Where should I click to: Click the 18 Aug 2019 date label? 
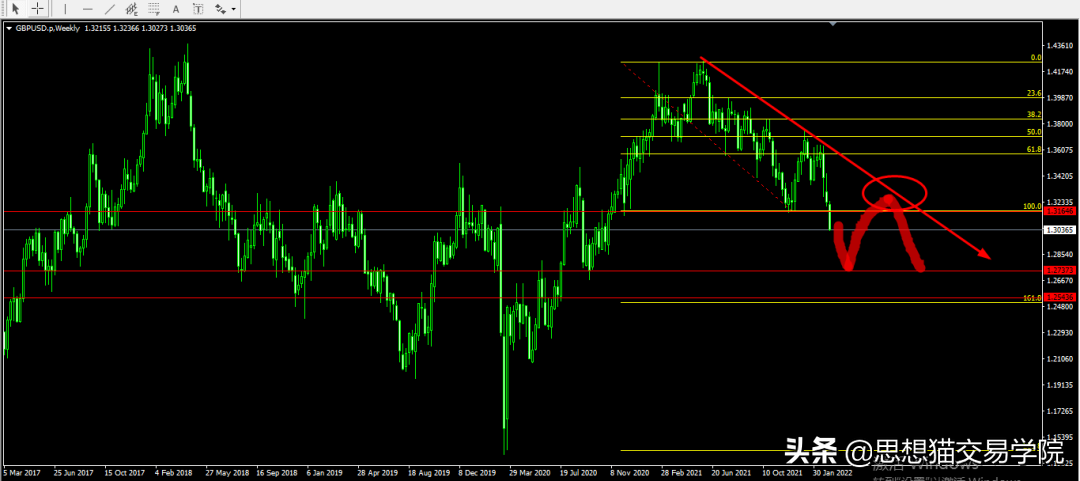pos(429,473)
